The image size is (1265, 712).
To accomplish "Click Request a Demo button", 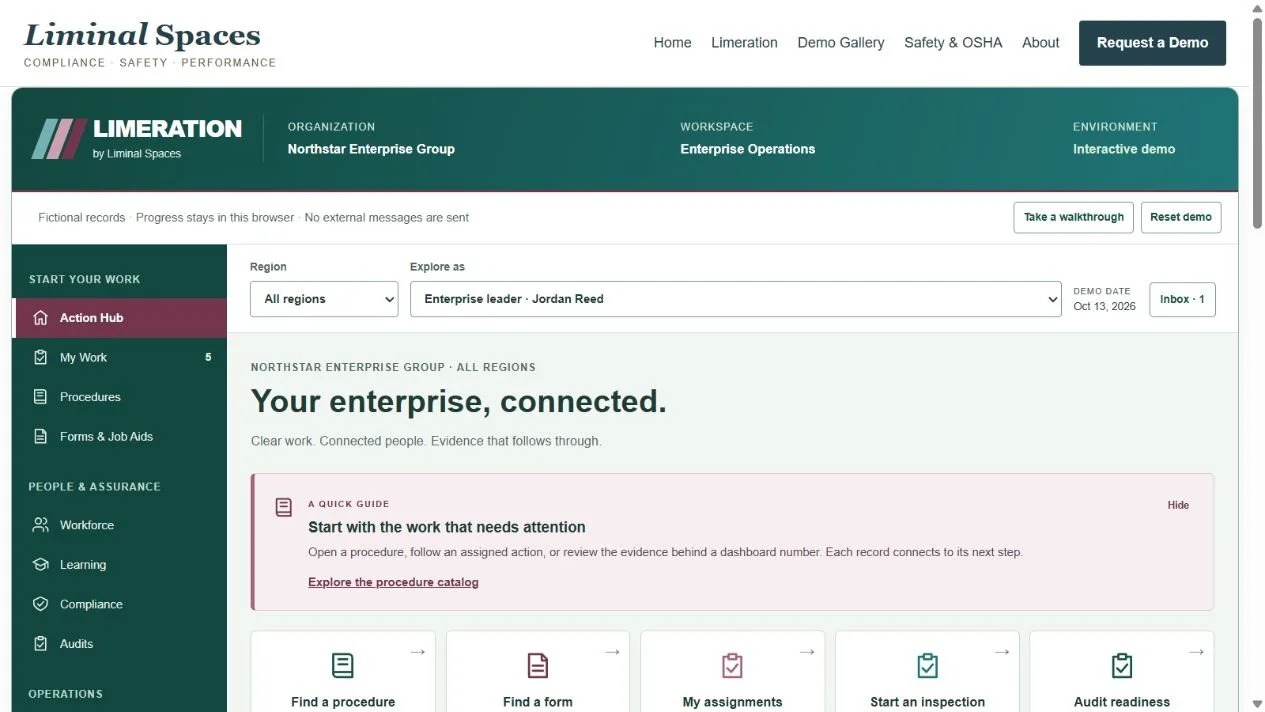I will click(1152, 43).
